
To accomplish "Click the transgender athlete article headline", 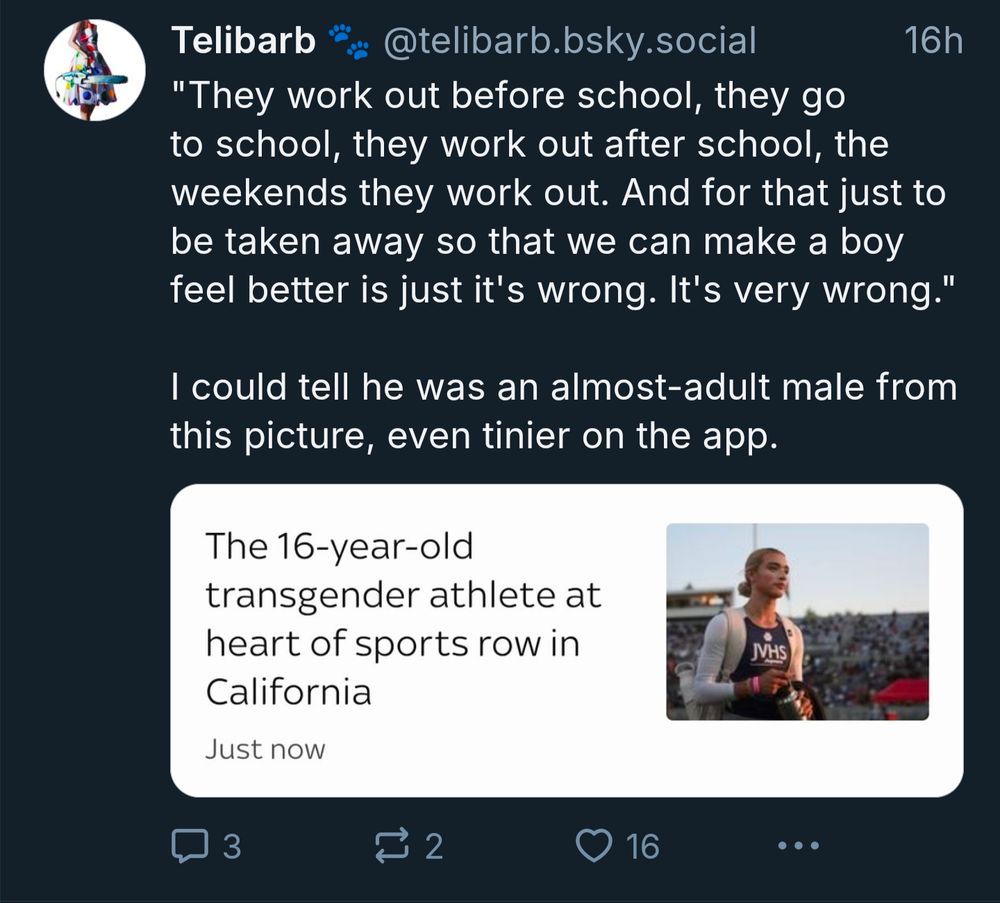I will (402, 619).
